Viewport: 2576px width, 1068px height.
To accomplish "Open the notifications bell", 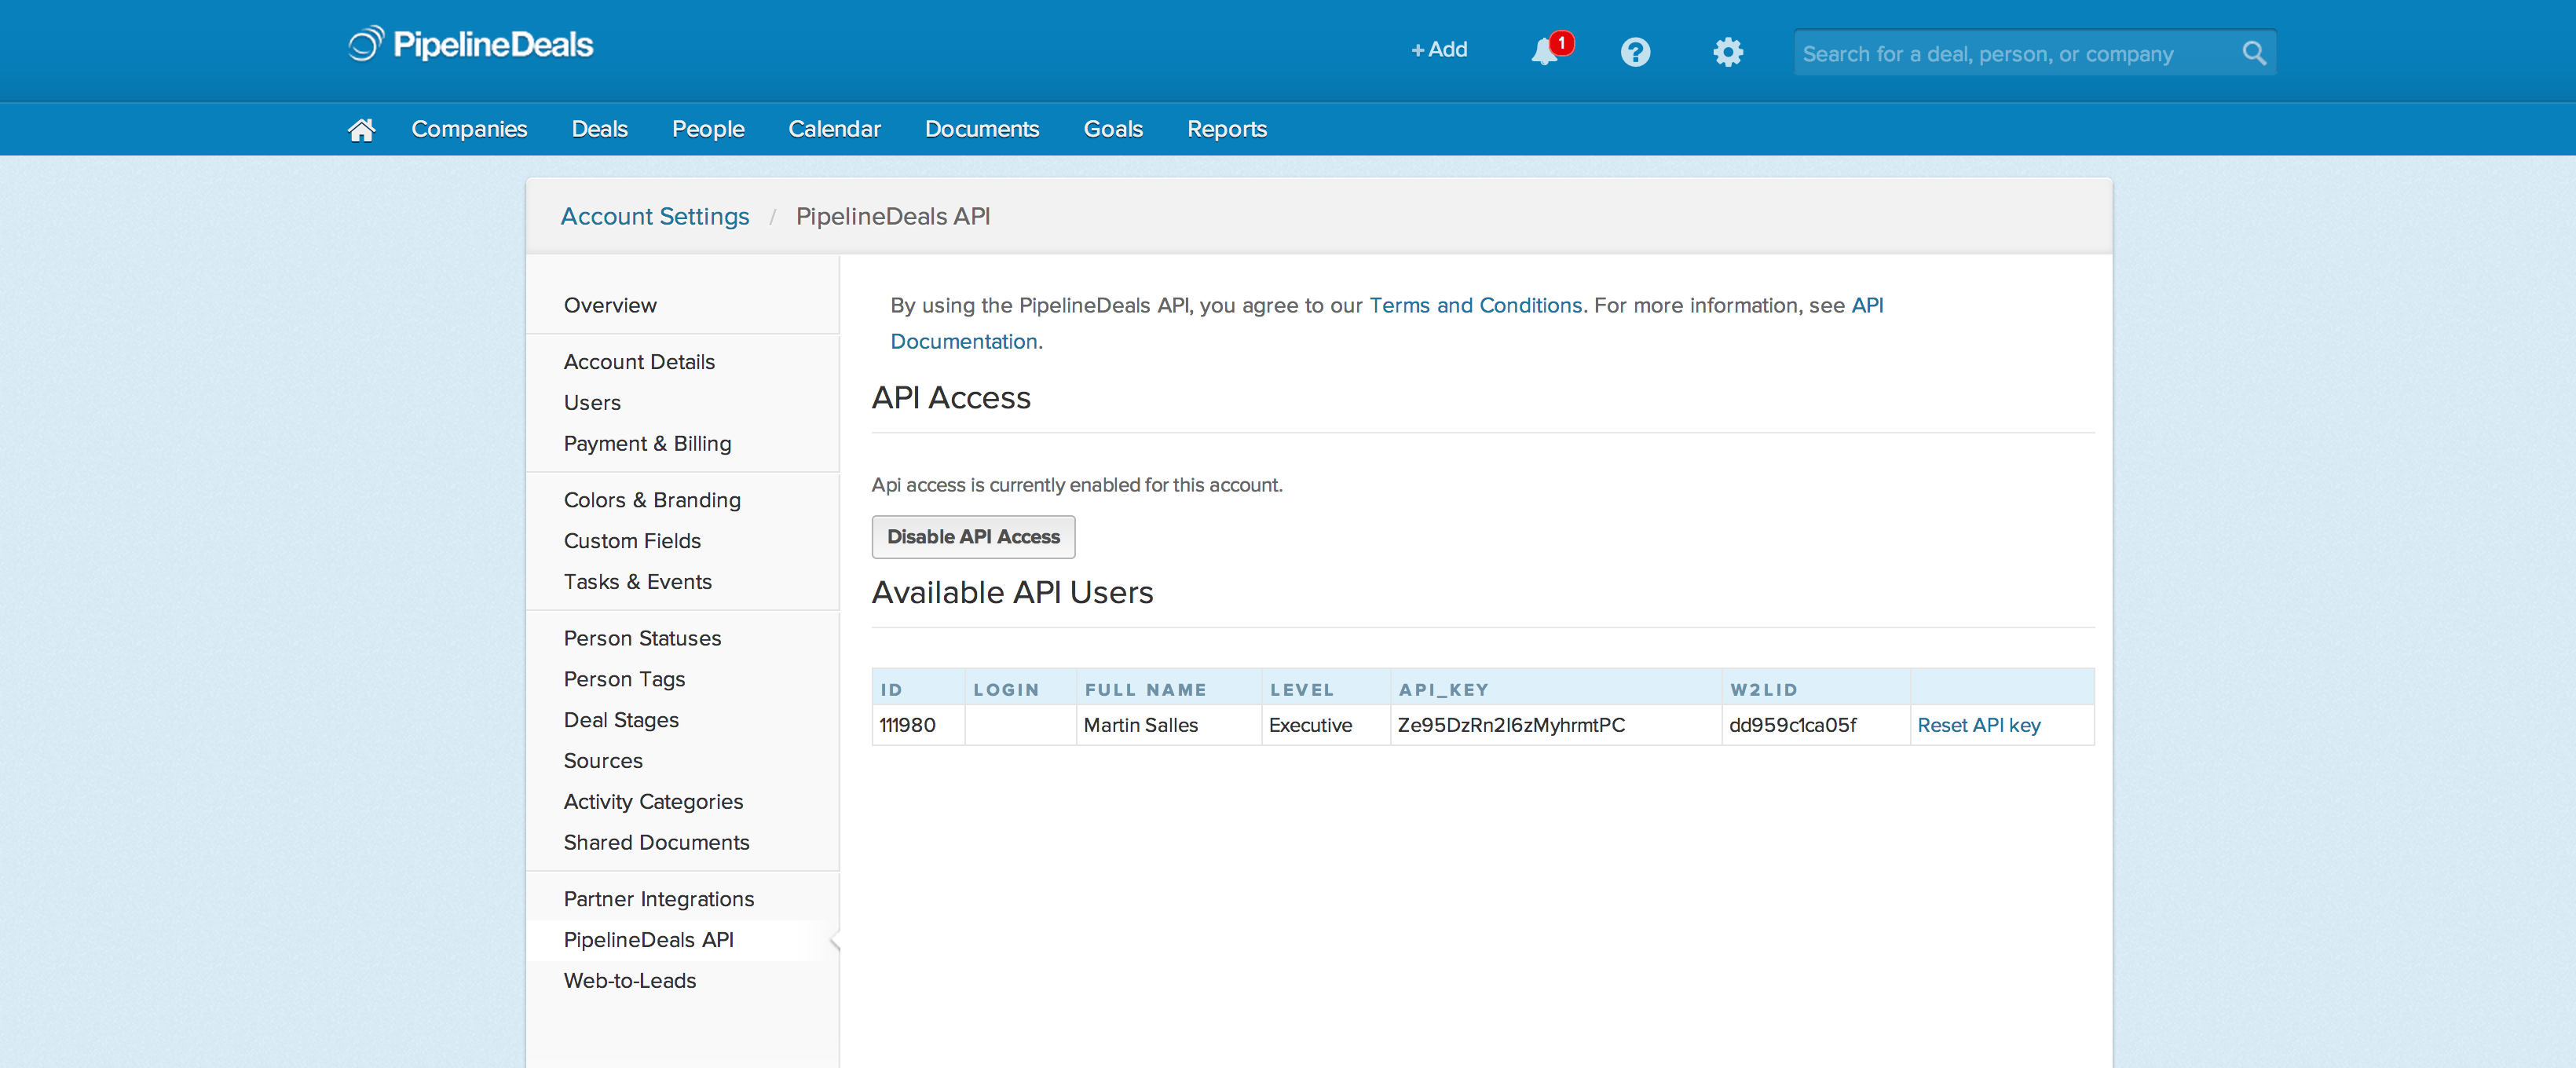I will click(x=1546, y=50).
